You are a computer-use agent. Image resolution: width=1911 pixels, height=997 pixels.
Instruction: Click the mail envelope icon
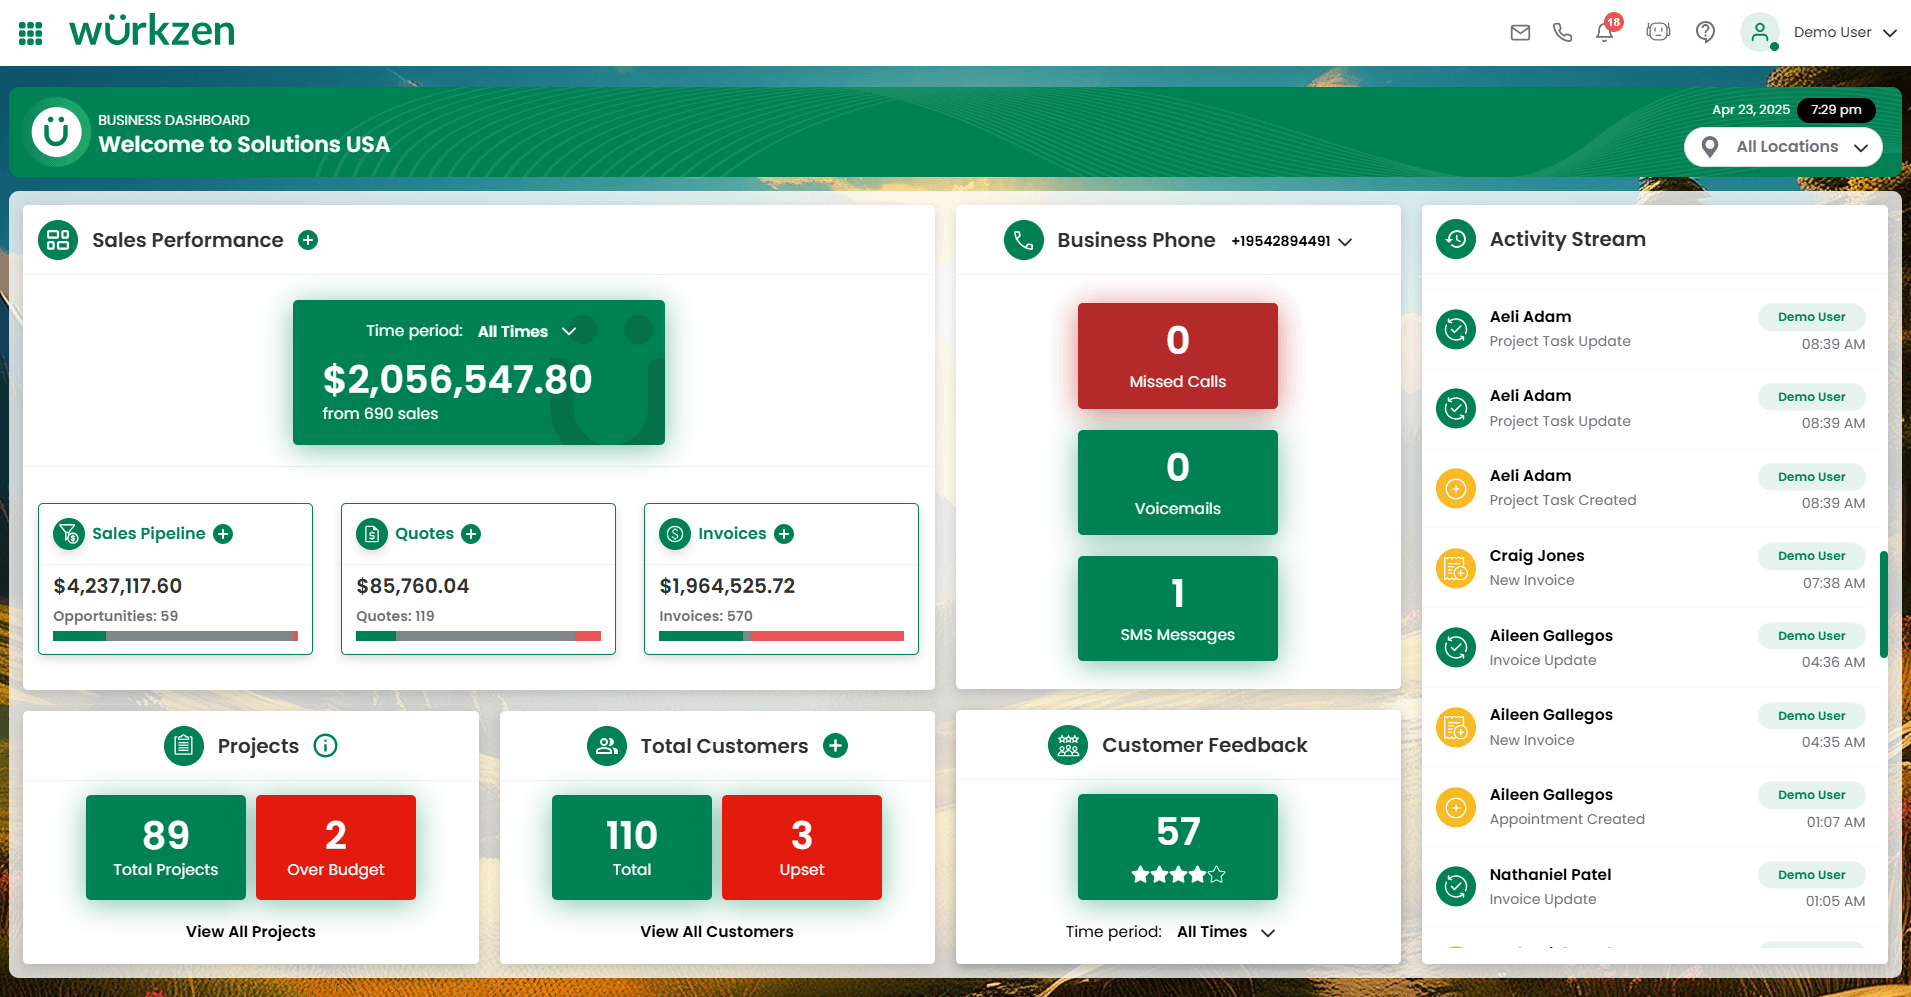(x=1520, y=33)
